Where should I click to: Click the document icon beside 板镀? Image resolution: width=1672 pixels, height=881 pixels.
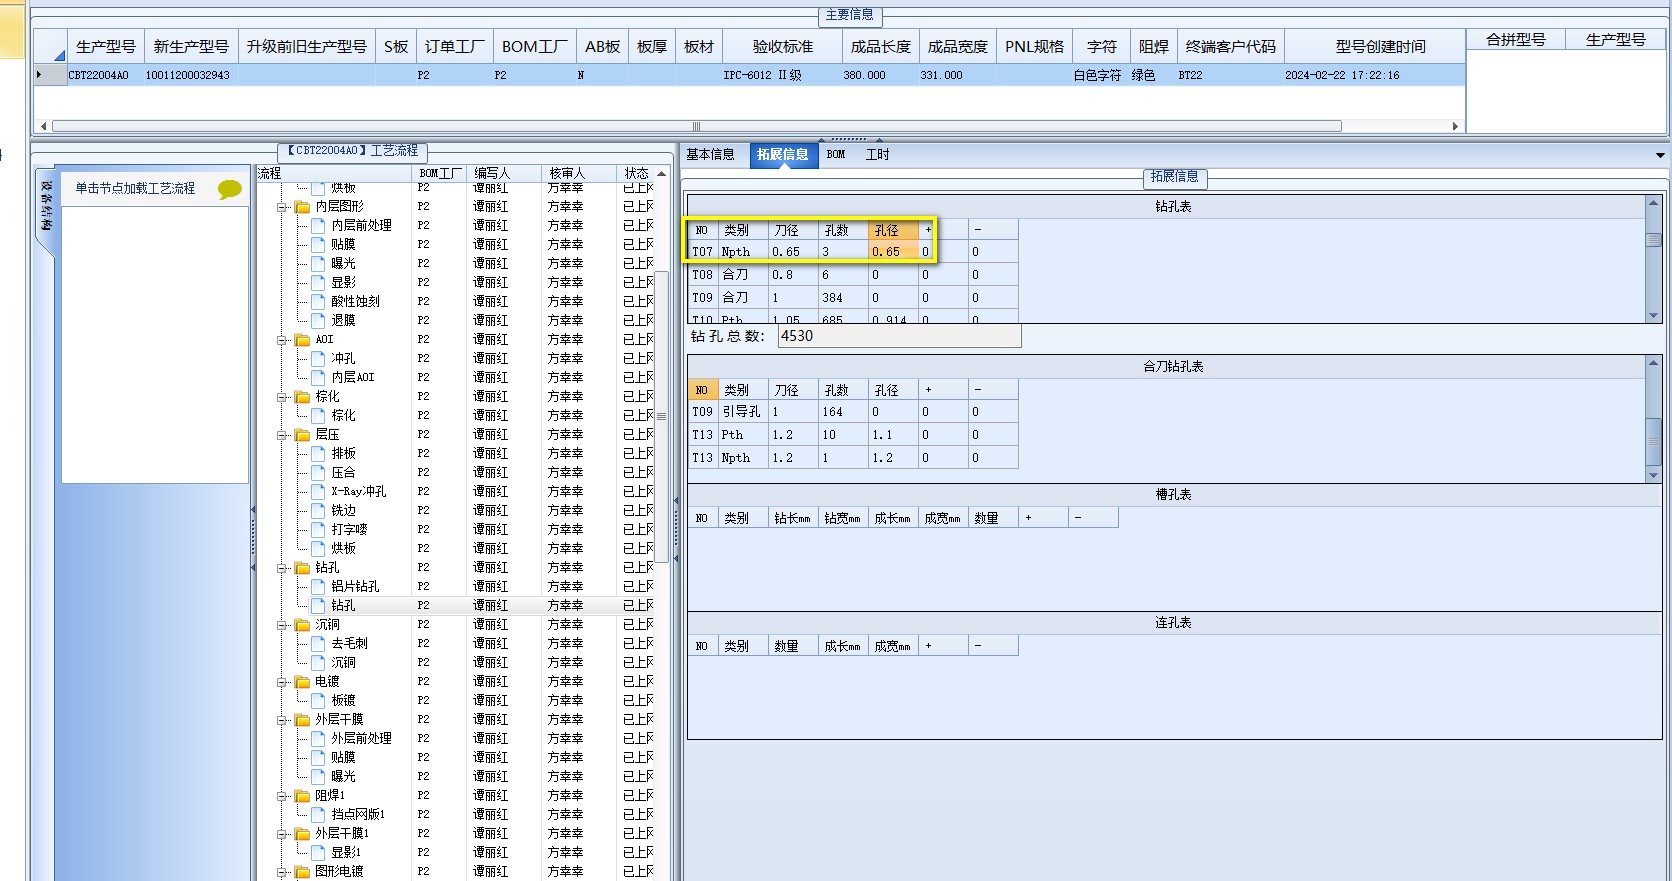(x=318, y=701)
